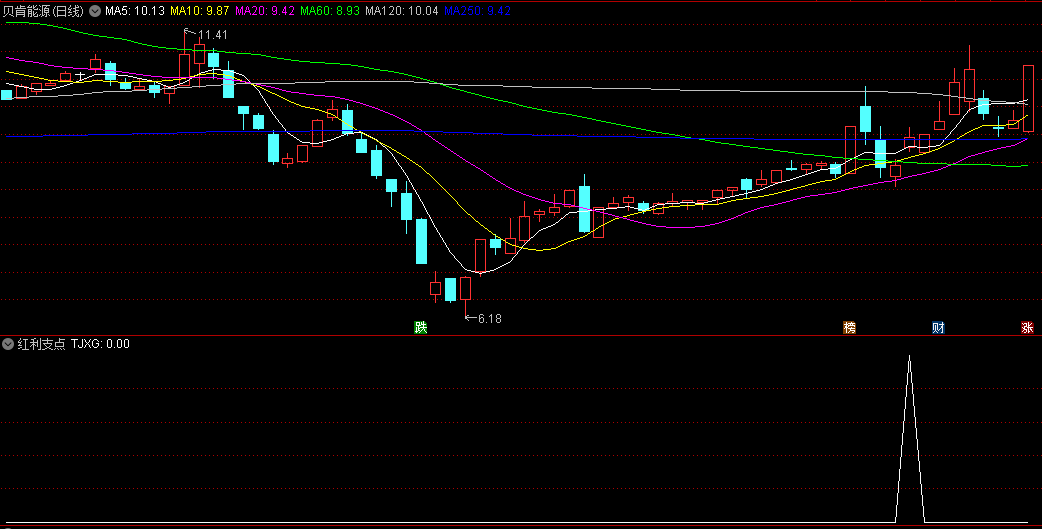This screenshot has width=1042, height=529.
Task: Click the green 跌 event marker
Action: pos(420,327)
